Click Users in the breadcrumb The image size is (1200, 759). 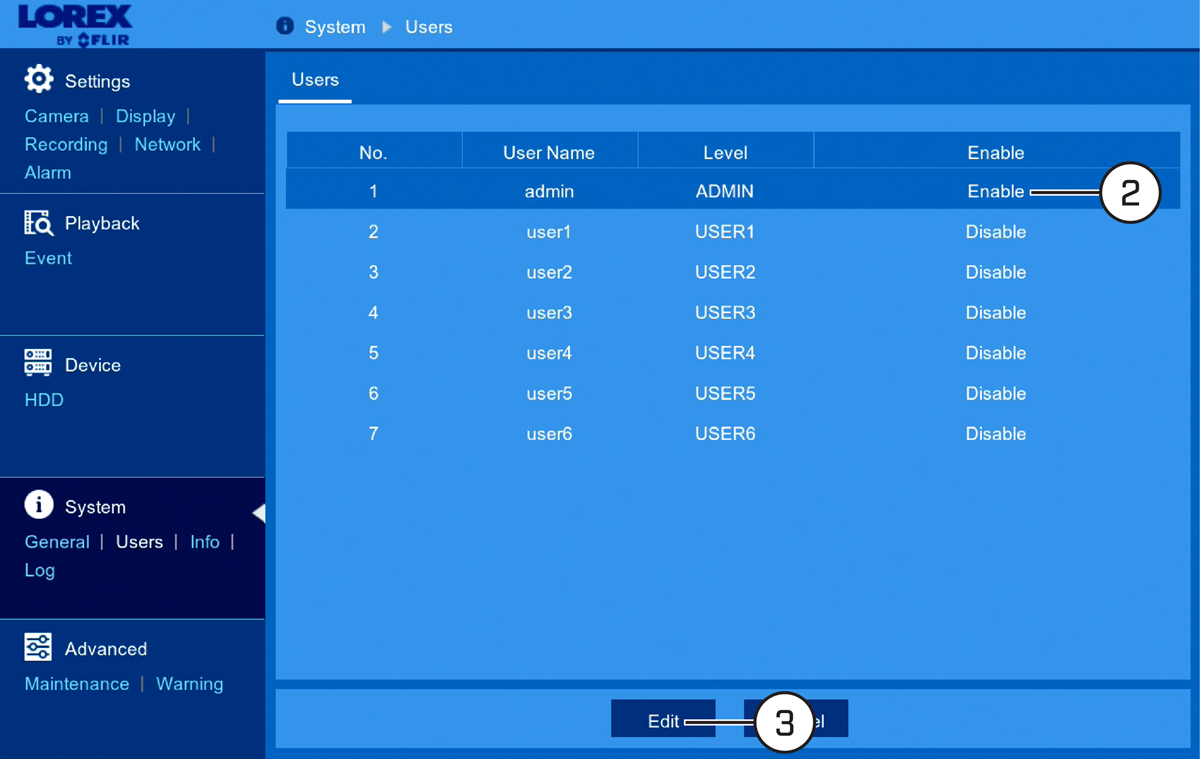point(429,27)
